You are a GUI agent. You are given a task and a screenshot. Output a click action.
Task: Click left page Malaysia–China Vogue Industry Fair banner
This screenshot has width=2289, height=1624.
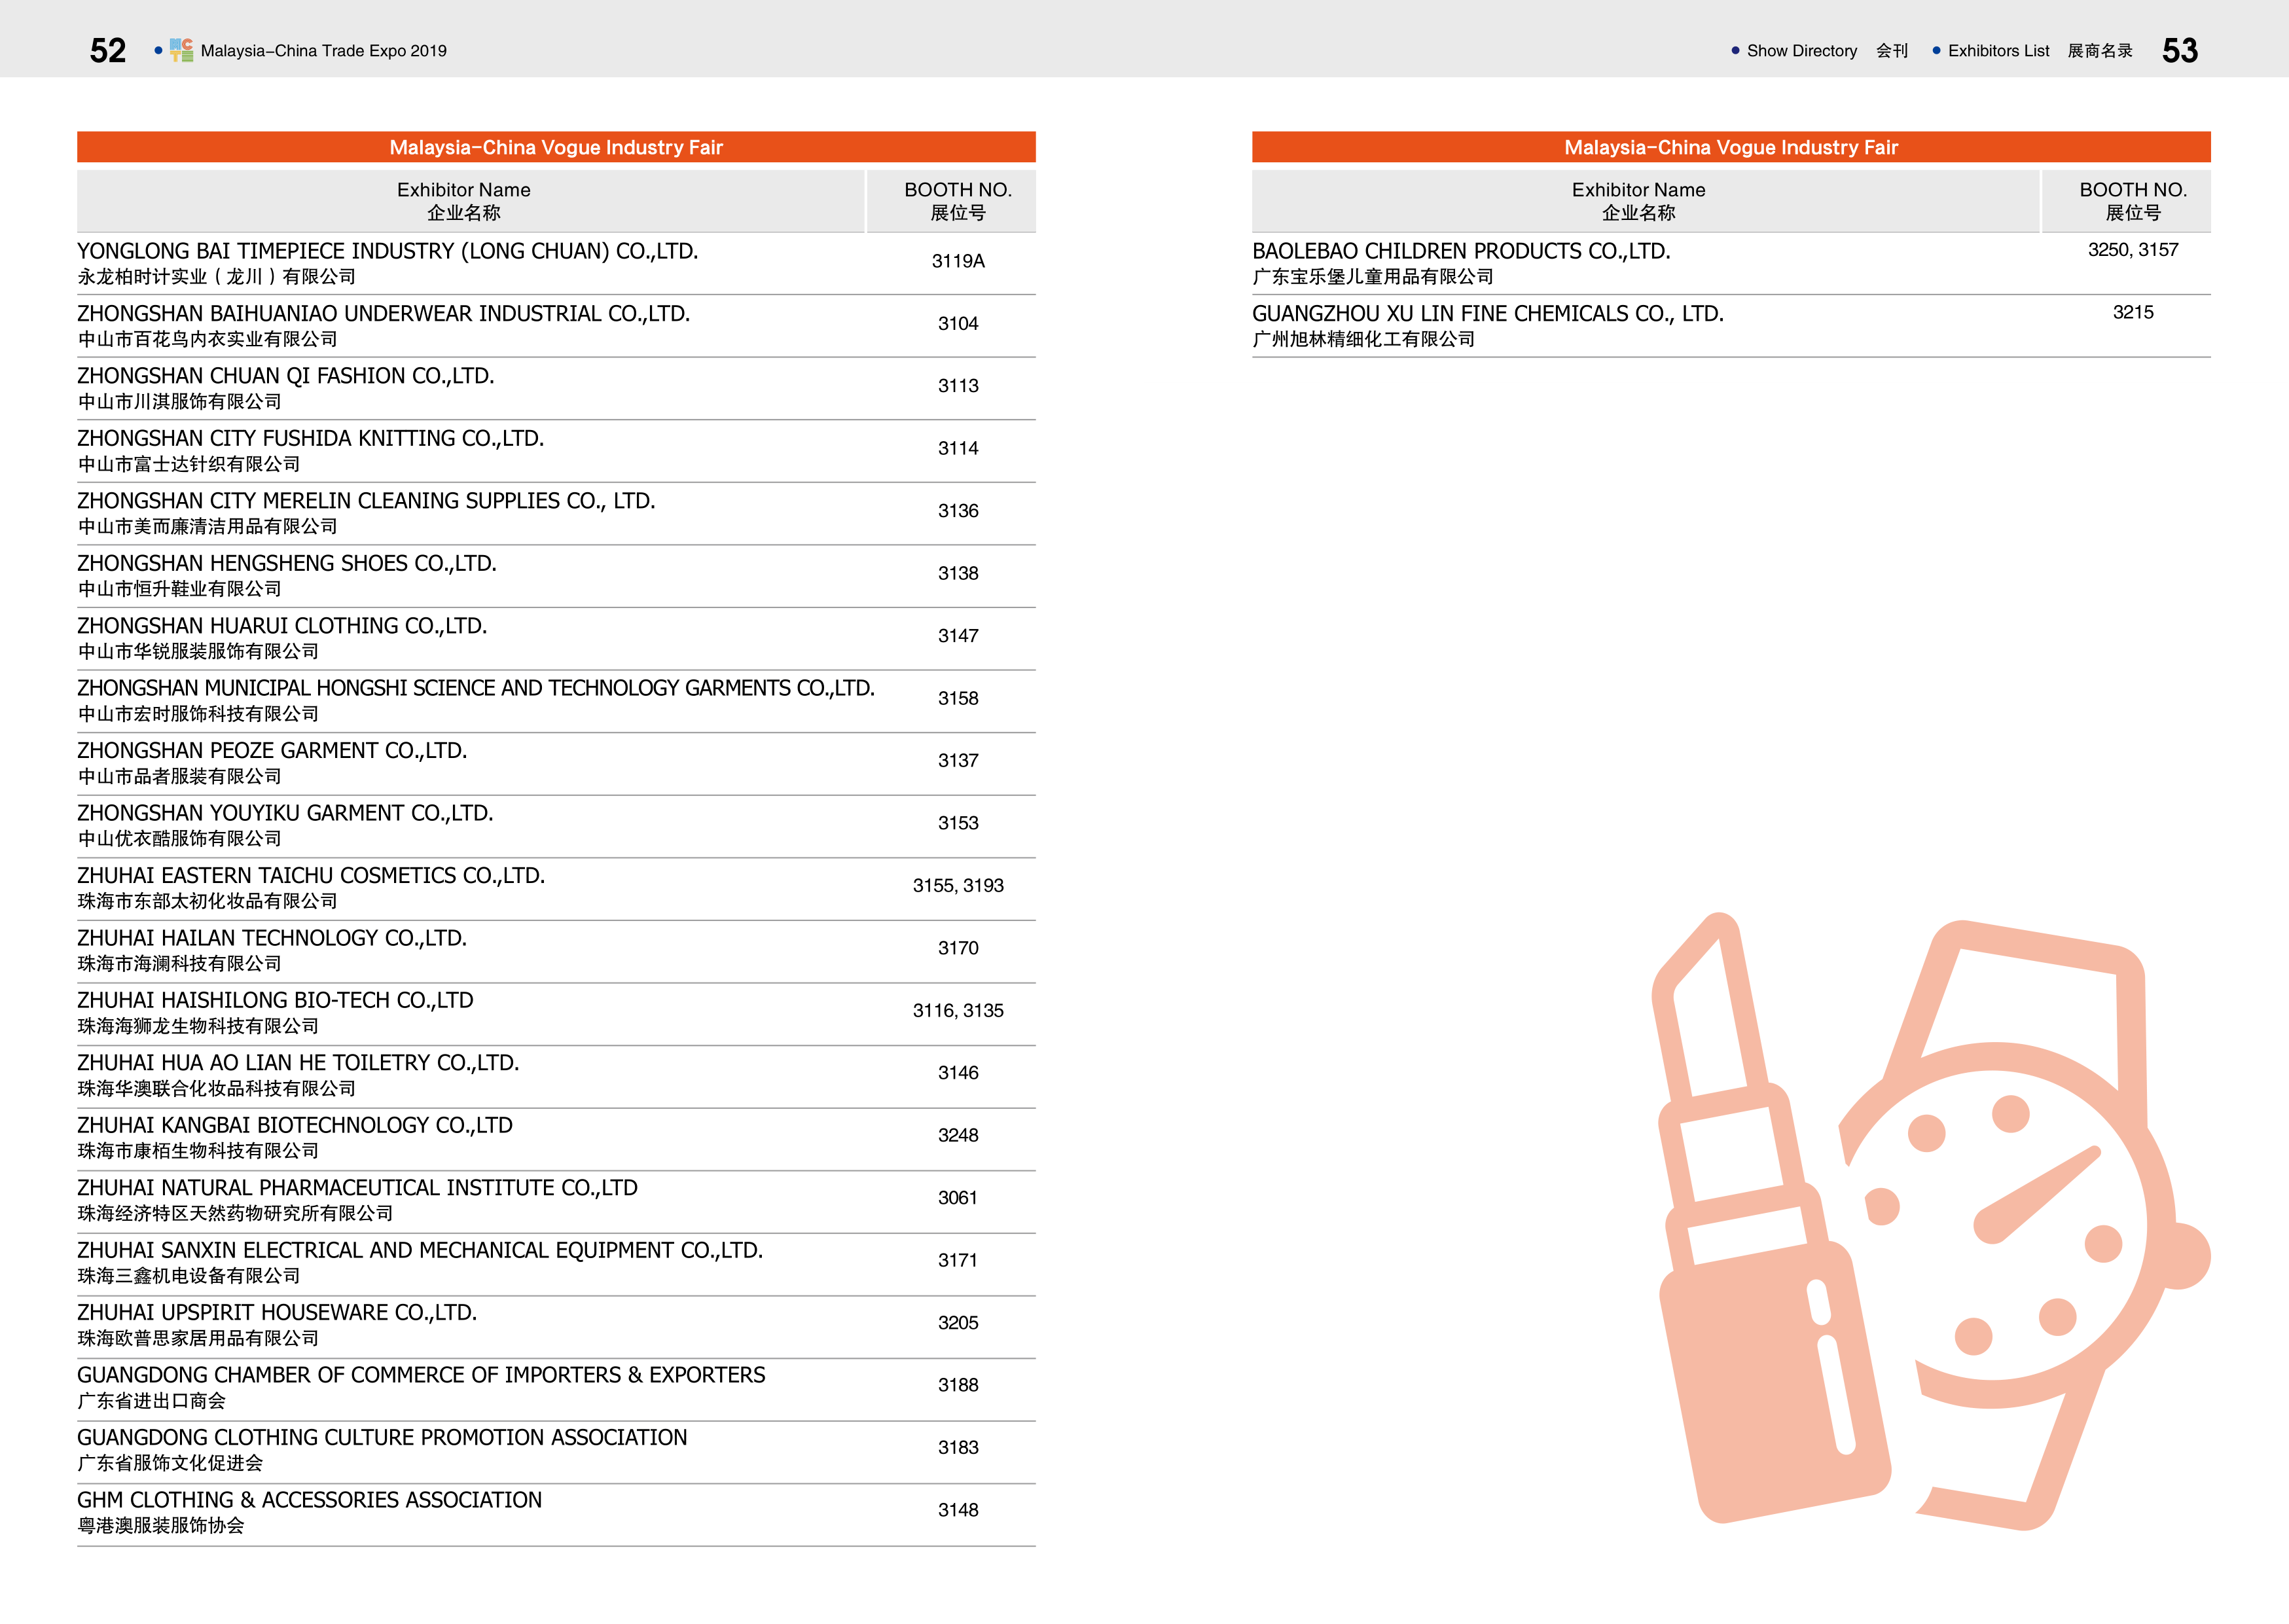556,147
